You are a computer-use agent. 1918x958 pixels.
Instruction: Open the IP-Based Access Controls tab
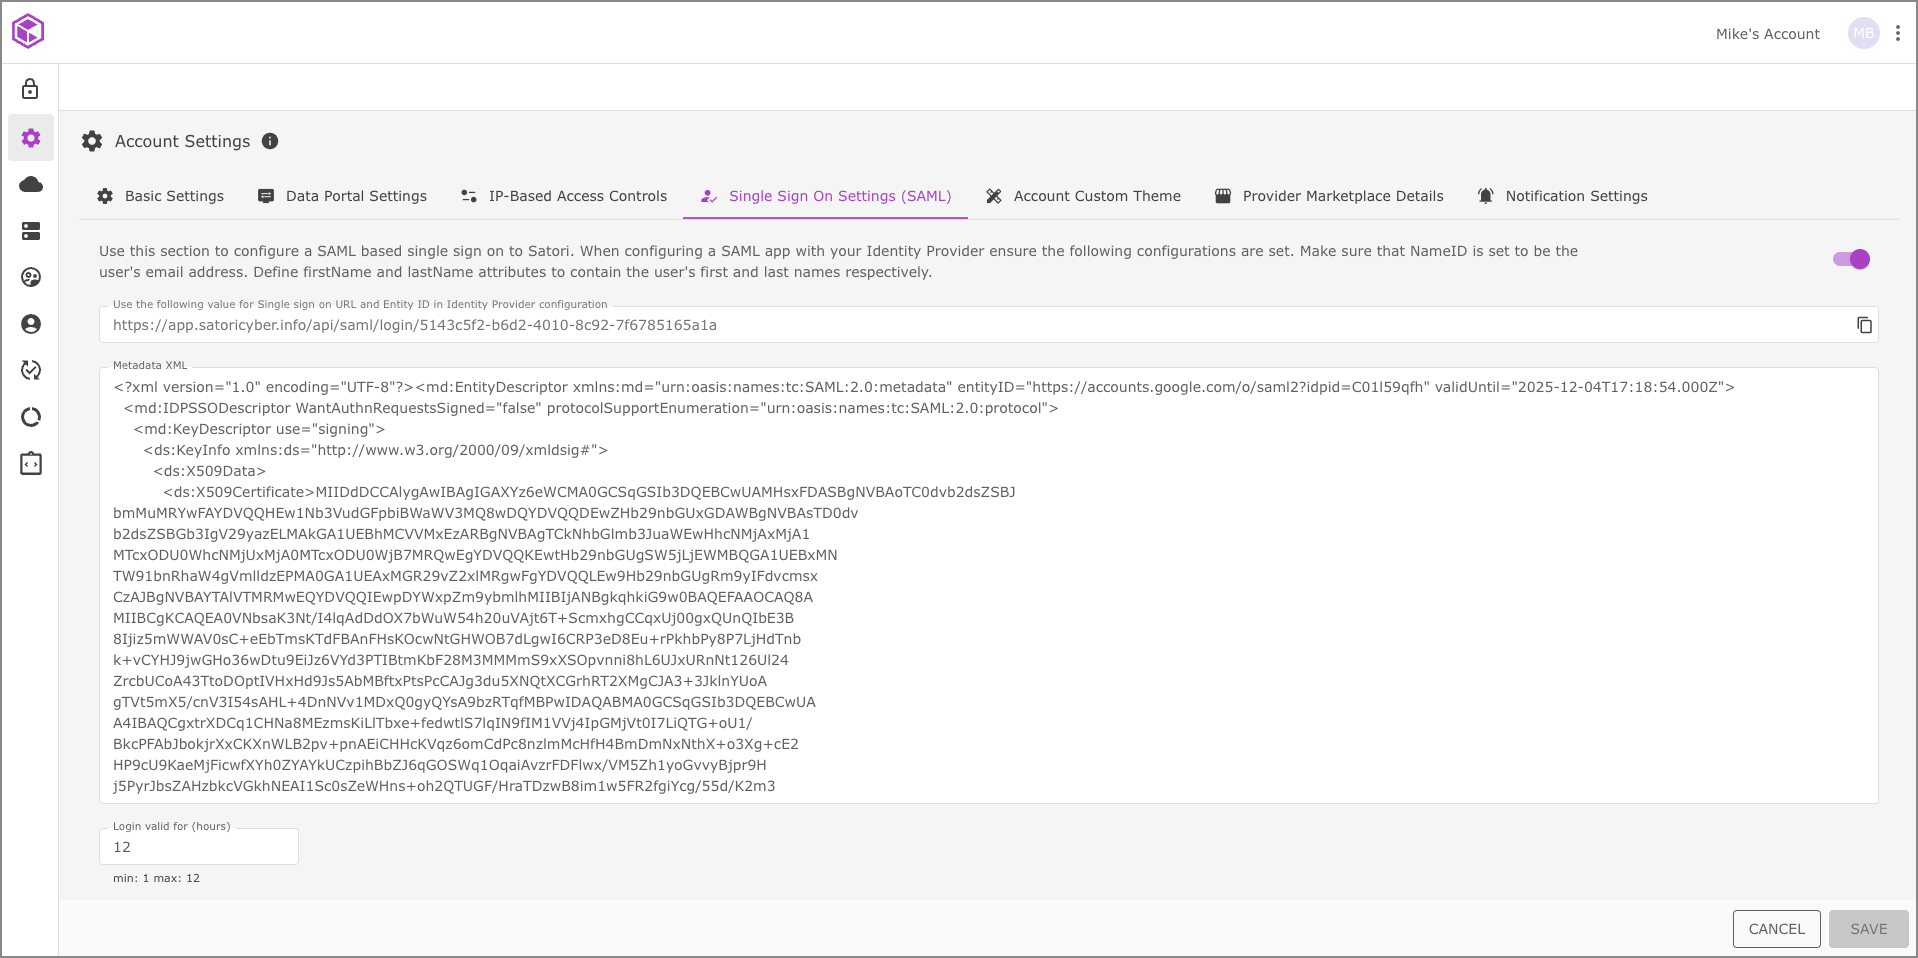[564, 196]
